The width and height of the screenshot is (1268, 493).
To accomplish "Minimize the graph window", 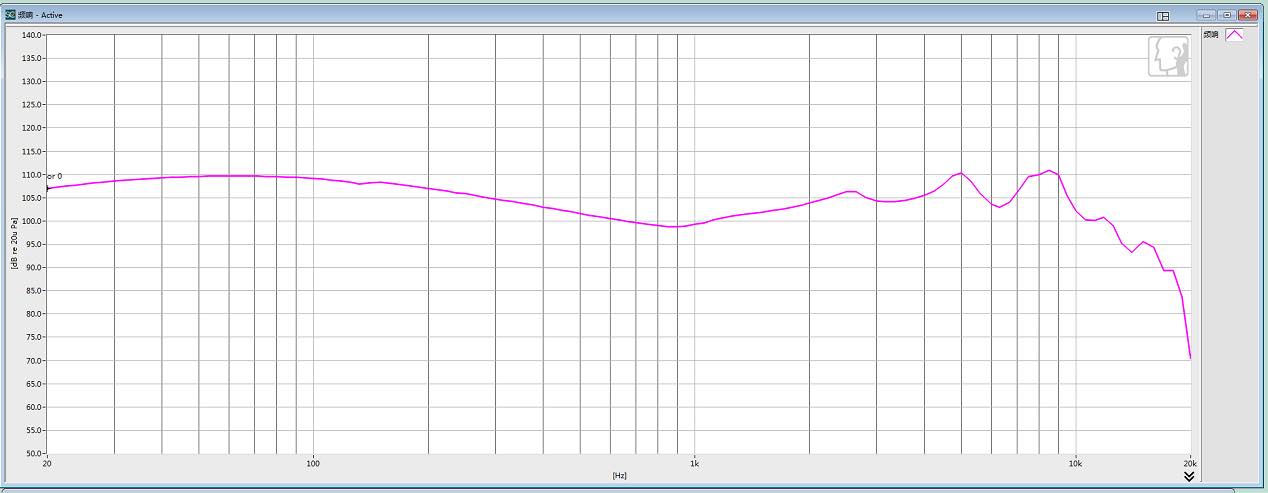I will (1206, 16).
